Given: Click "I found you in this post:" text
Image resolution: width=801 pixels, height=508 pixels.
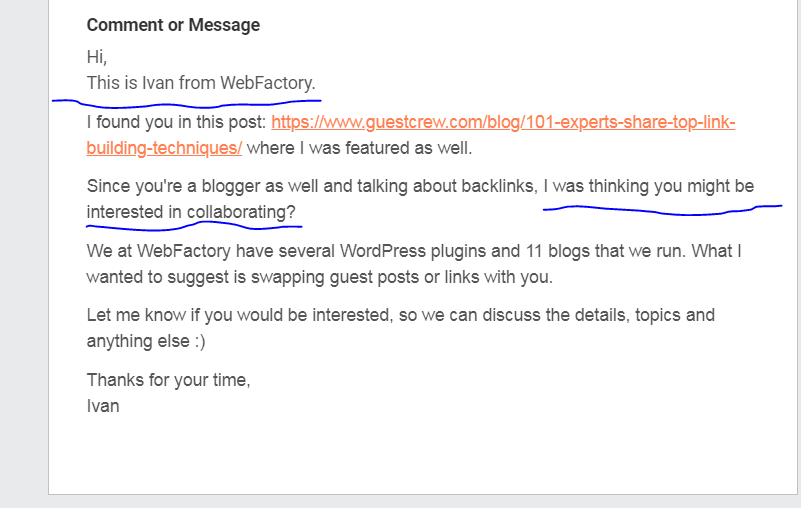Looking at the screenshot, I should [x=176, y=123].
